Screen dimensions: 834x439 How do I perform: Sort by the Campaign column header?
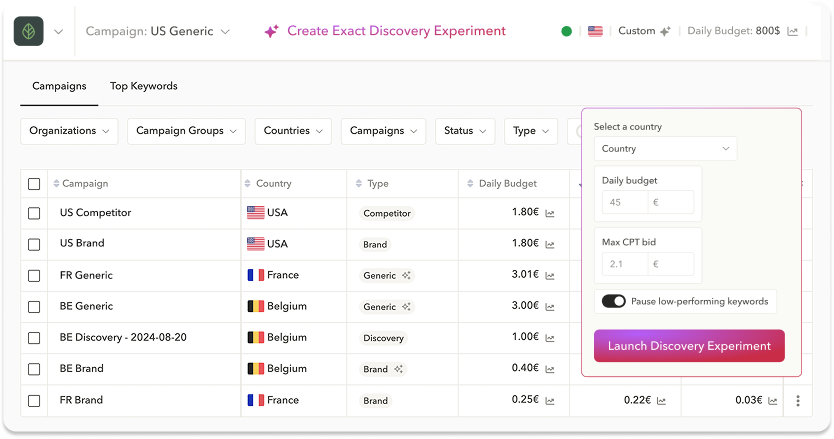coord(81,184)
